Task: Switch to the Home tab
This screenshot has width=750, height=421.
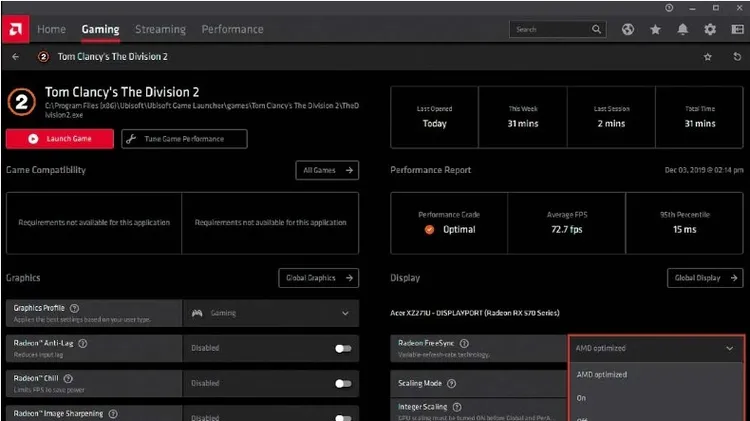Action: click(x=51, y=29)
